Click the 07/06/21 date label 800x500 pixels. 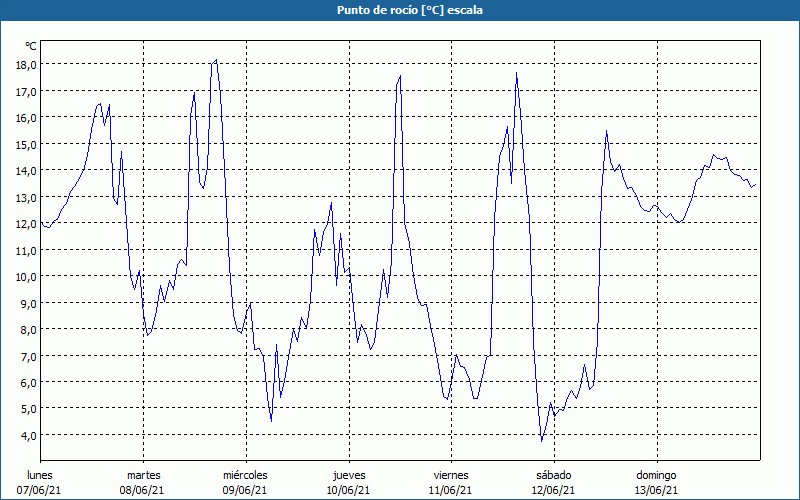pos(39,490)
